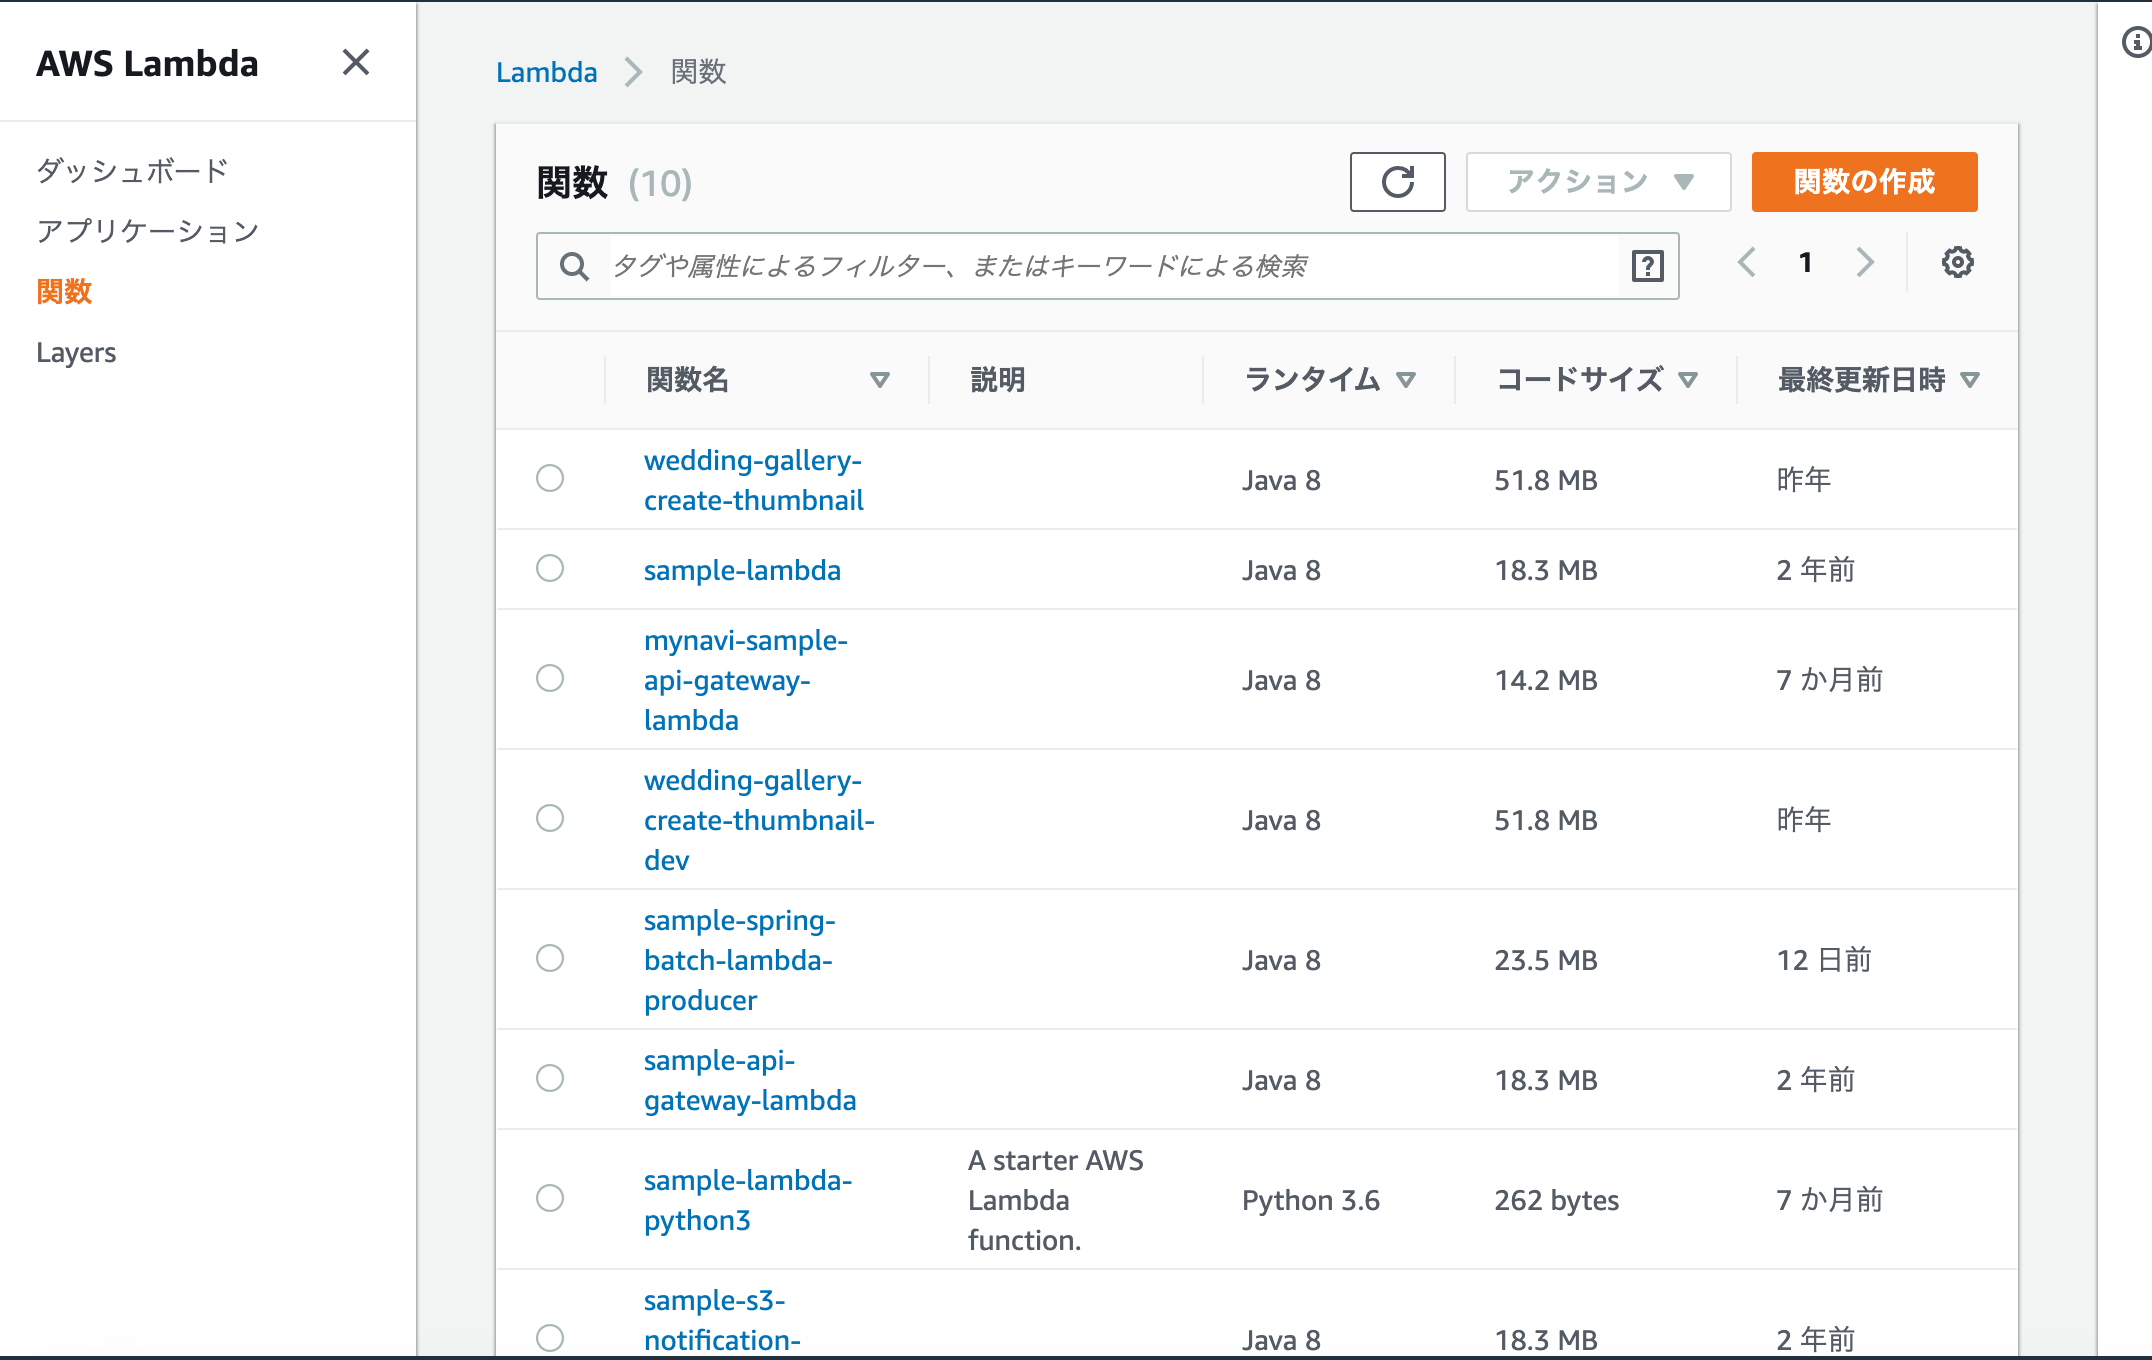Click the search magnifier icon

(x=574, y=266)
